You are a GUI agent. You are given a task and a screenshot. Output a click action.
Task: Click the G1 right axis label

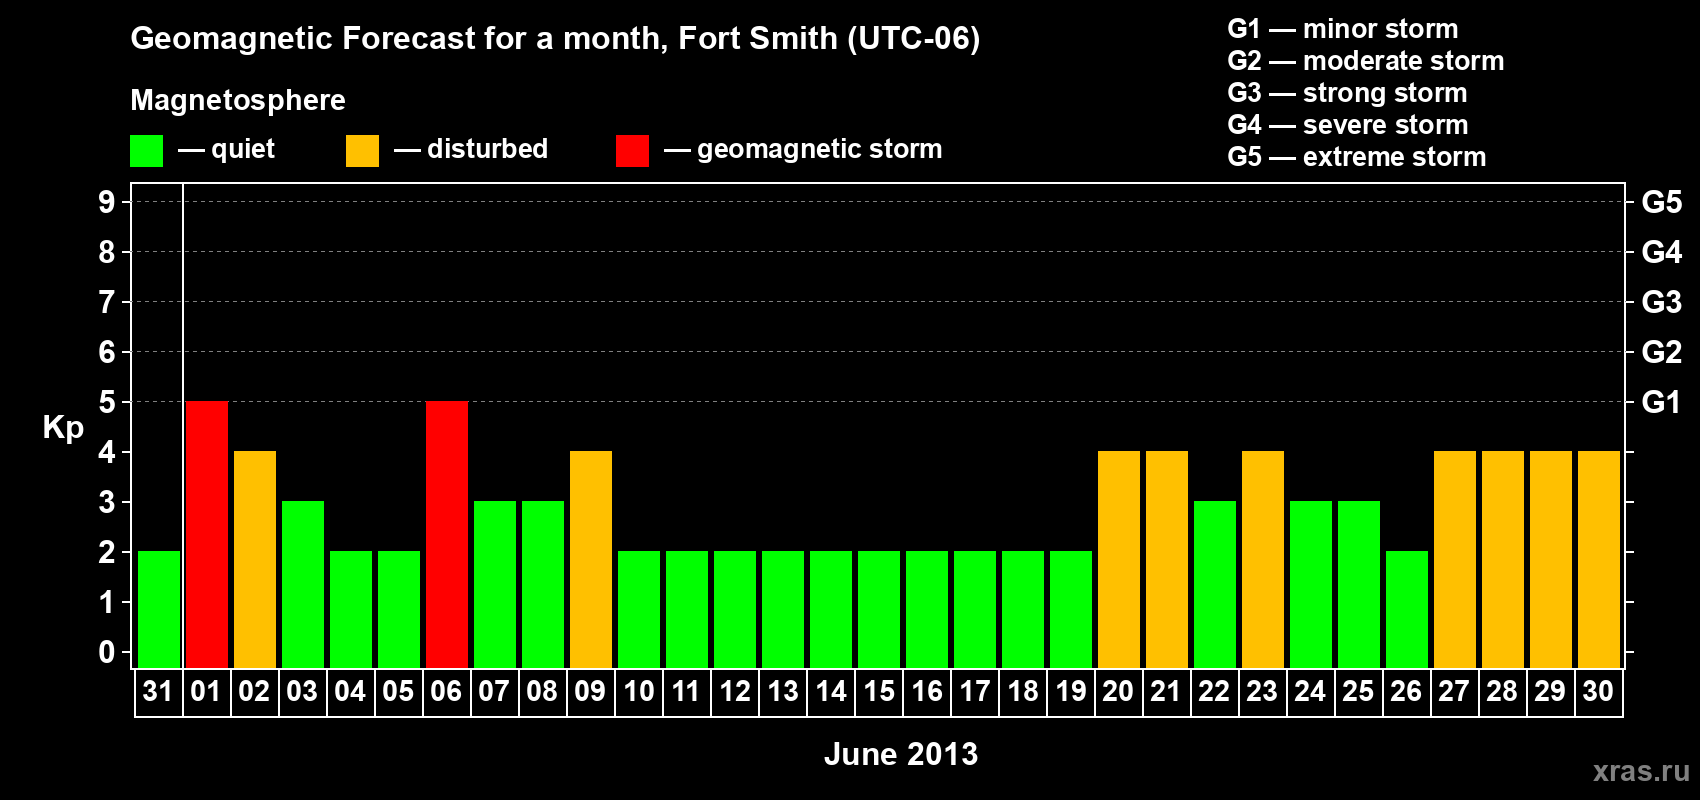[1662, 402]
